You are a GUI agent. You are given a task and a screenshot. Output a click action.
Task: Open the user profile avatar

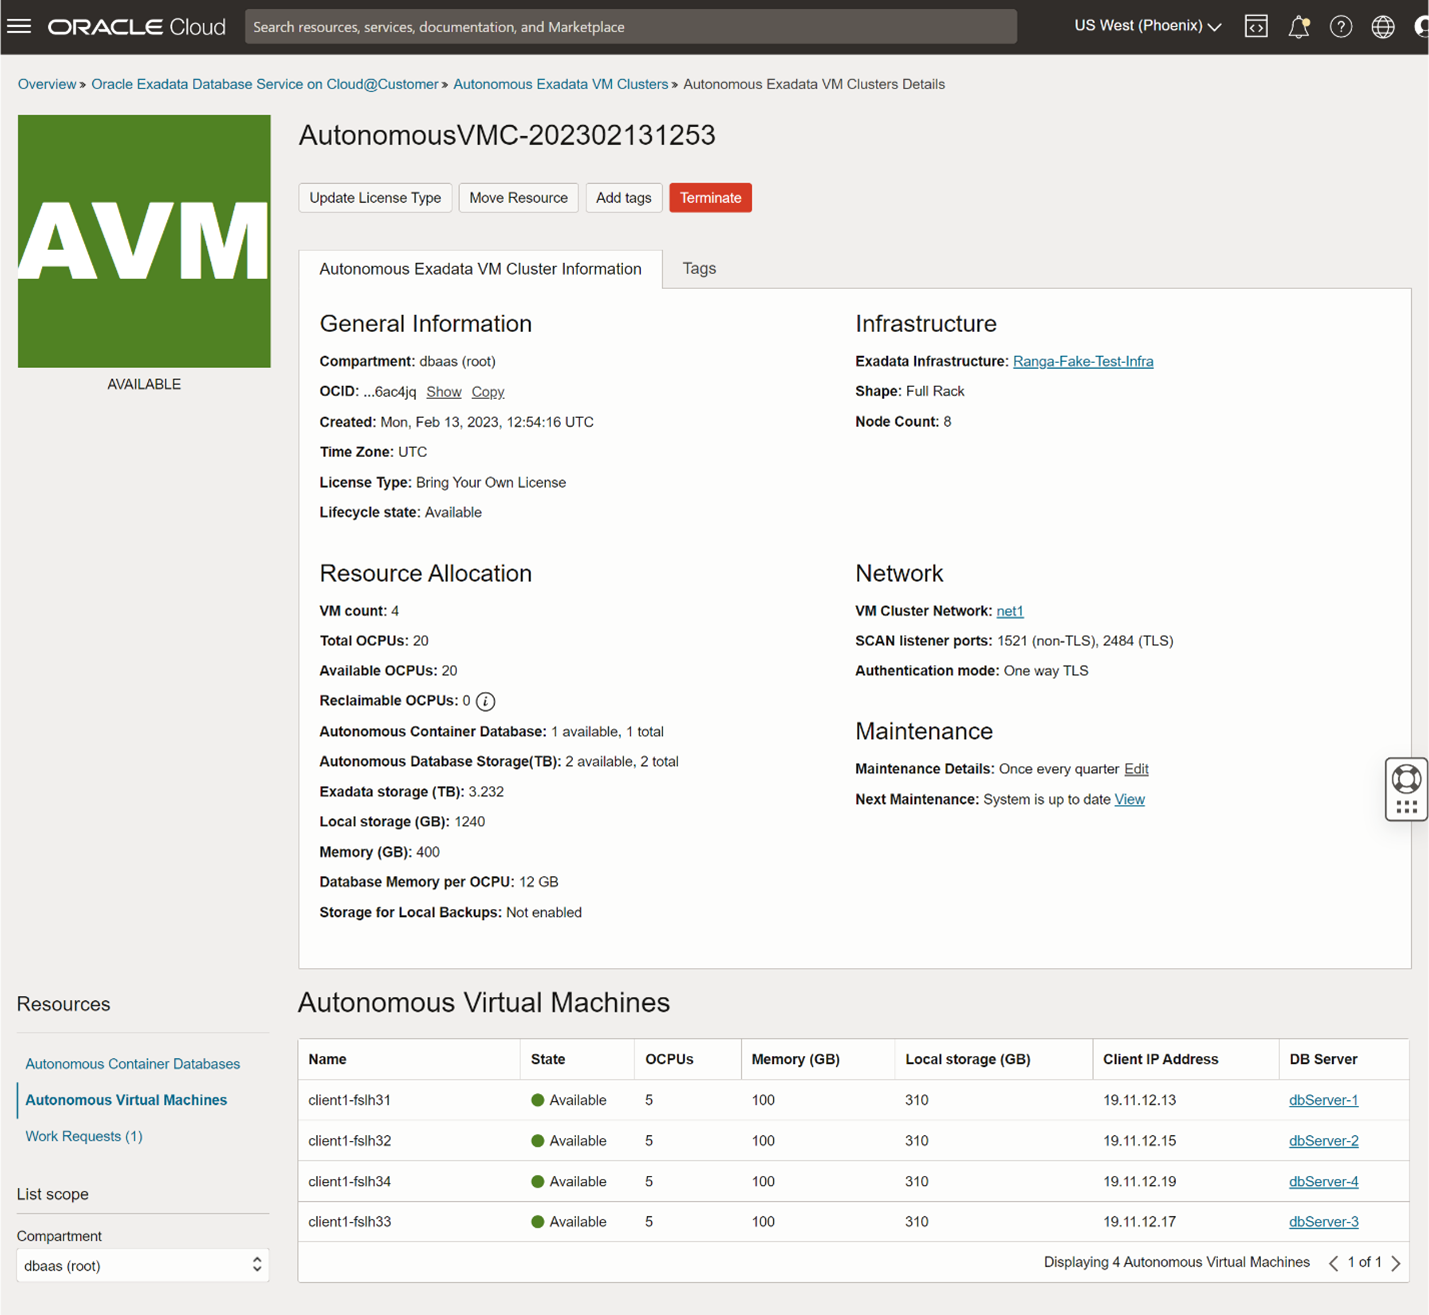[x=1421, y=26]
